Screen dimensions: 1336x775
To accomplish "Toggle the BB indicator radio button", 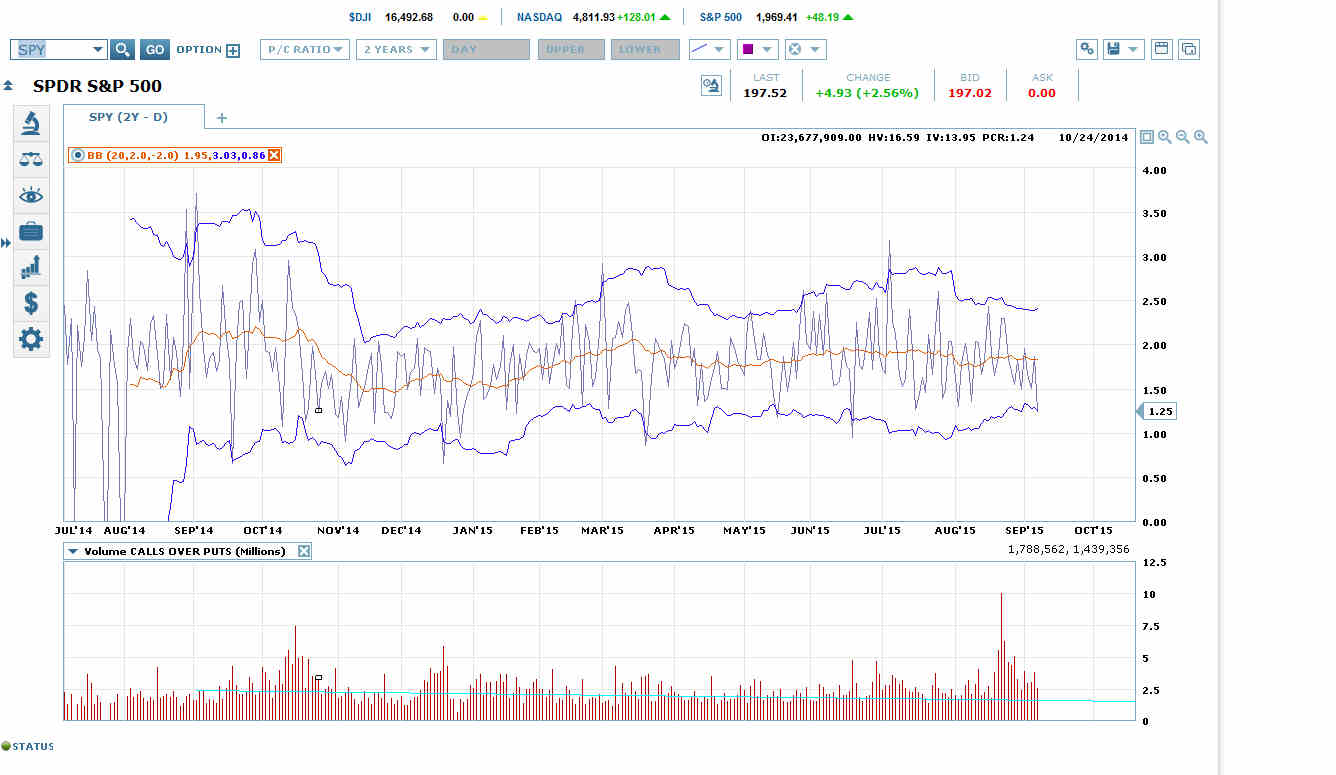I will coord(78,155).
